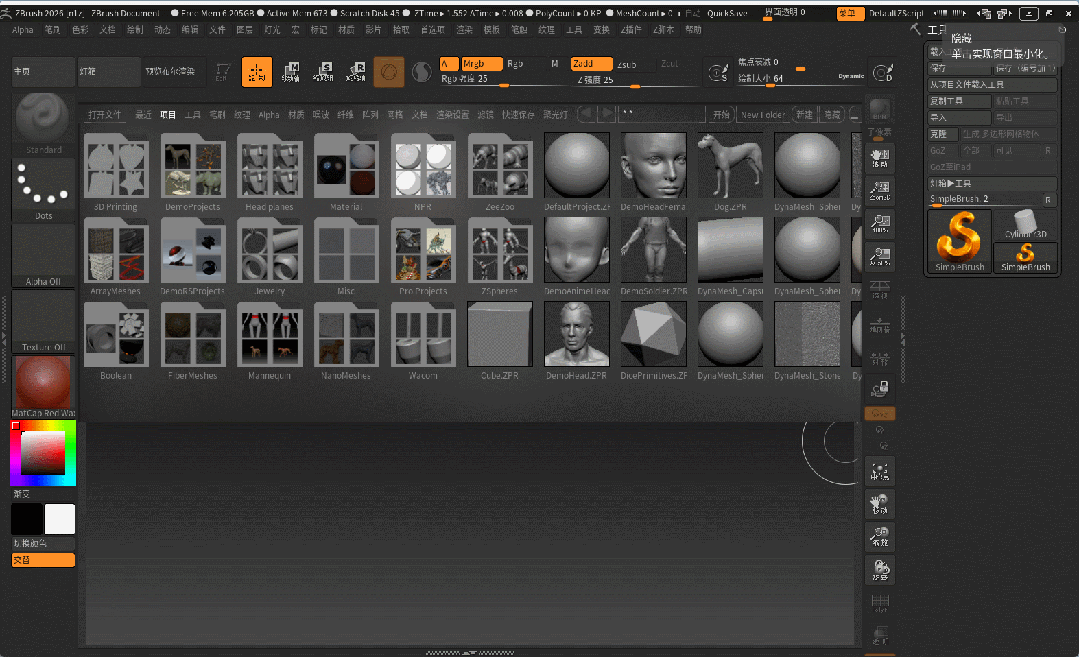Open the Help menu (帮助)
This screenshot has height=657, width=1079.
pyautogui.click(x=693, y=30)
